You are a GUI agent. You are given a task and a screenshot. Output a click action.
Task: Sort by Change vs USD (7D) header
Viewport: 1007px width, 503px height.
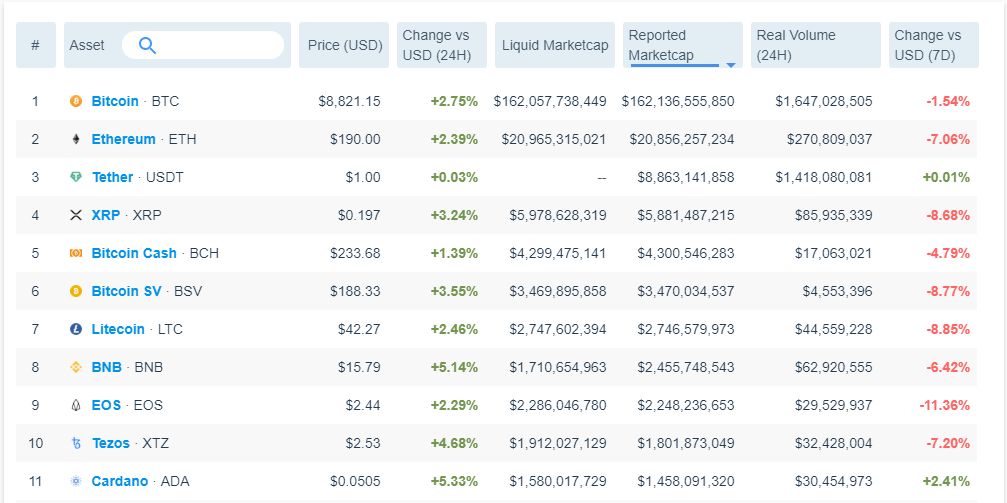pos(934,45)
